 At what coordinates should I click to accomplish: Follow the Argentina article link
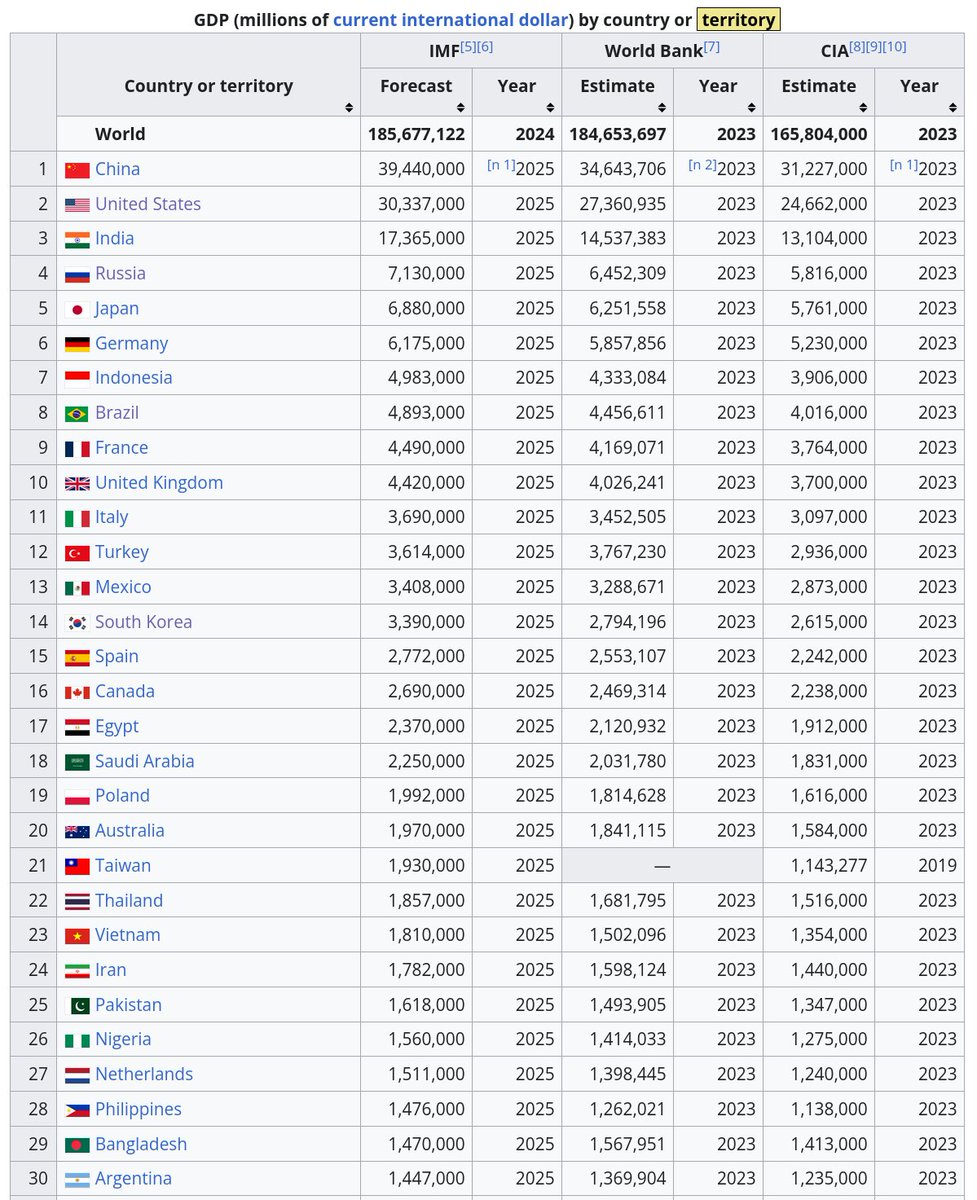click(x=133, y=1178)
